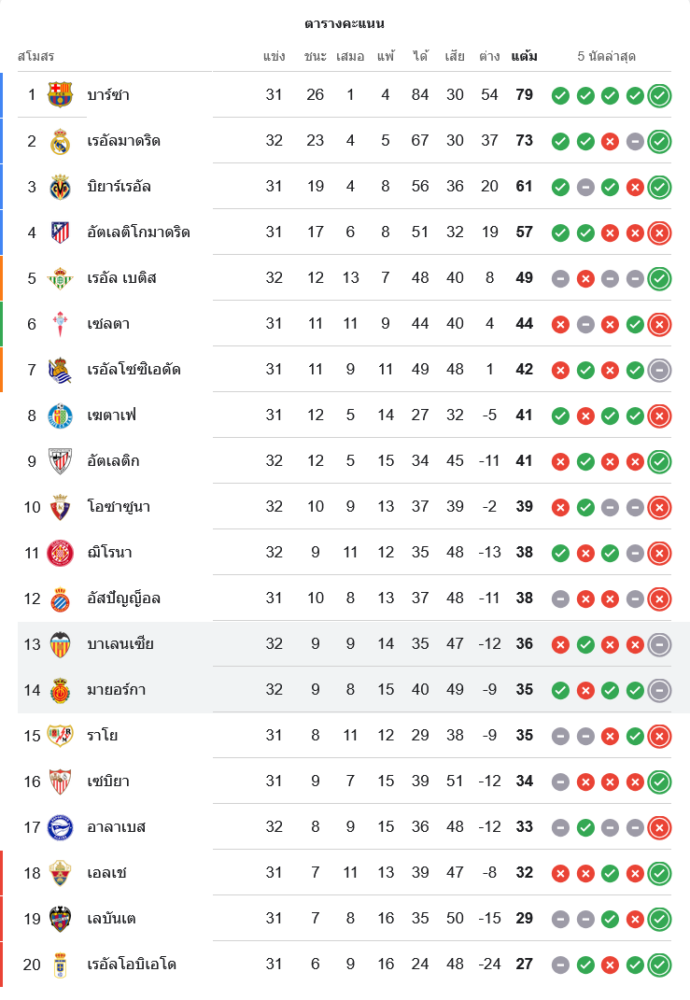Click the แต้ม points column header
This screenshot has height=1000, width=690.
(x=524, y=56)
